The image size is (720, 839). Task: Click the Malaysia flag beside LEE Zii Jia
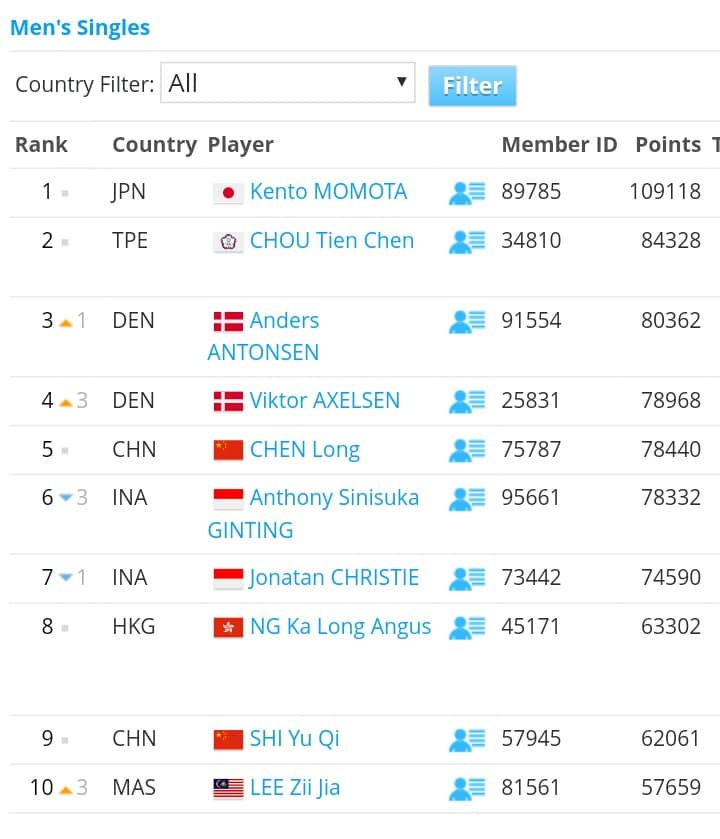(228, 788)
